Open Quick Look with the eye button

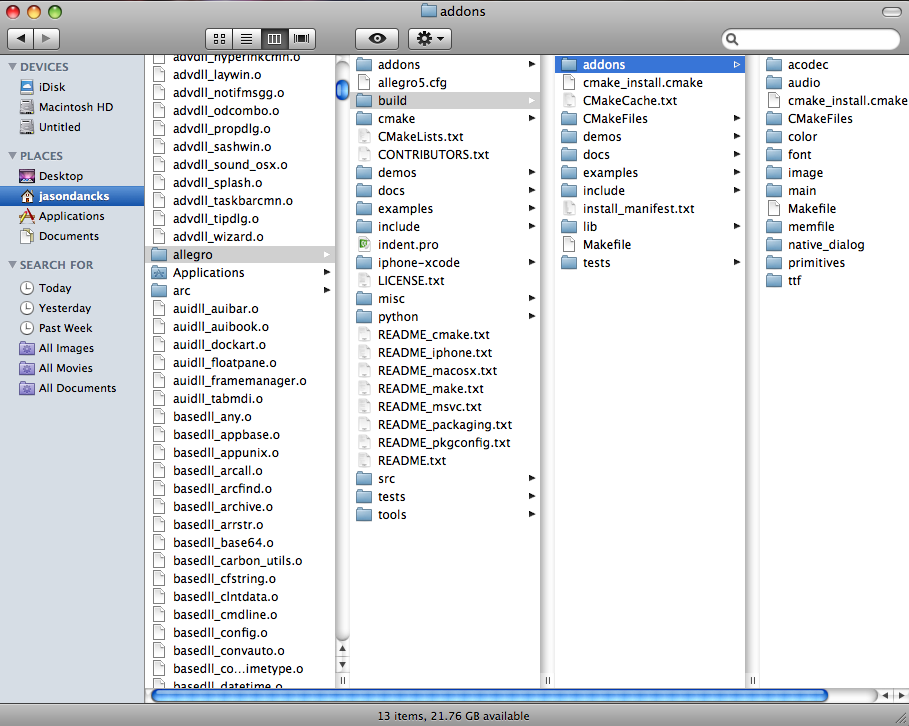(x=377, y=39)
